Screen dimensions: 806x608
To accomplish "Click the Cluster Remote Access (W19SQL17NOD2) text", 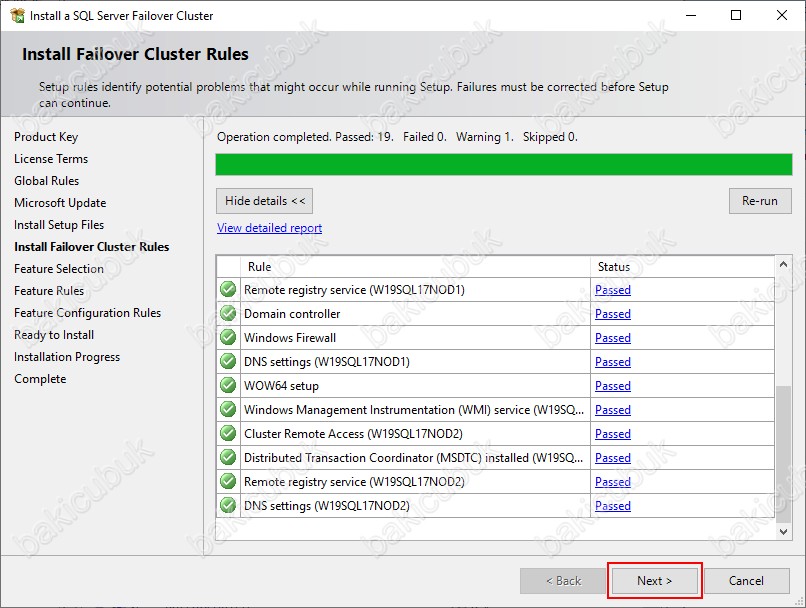I will [x=353, y=433].
